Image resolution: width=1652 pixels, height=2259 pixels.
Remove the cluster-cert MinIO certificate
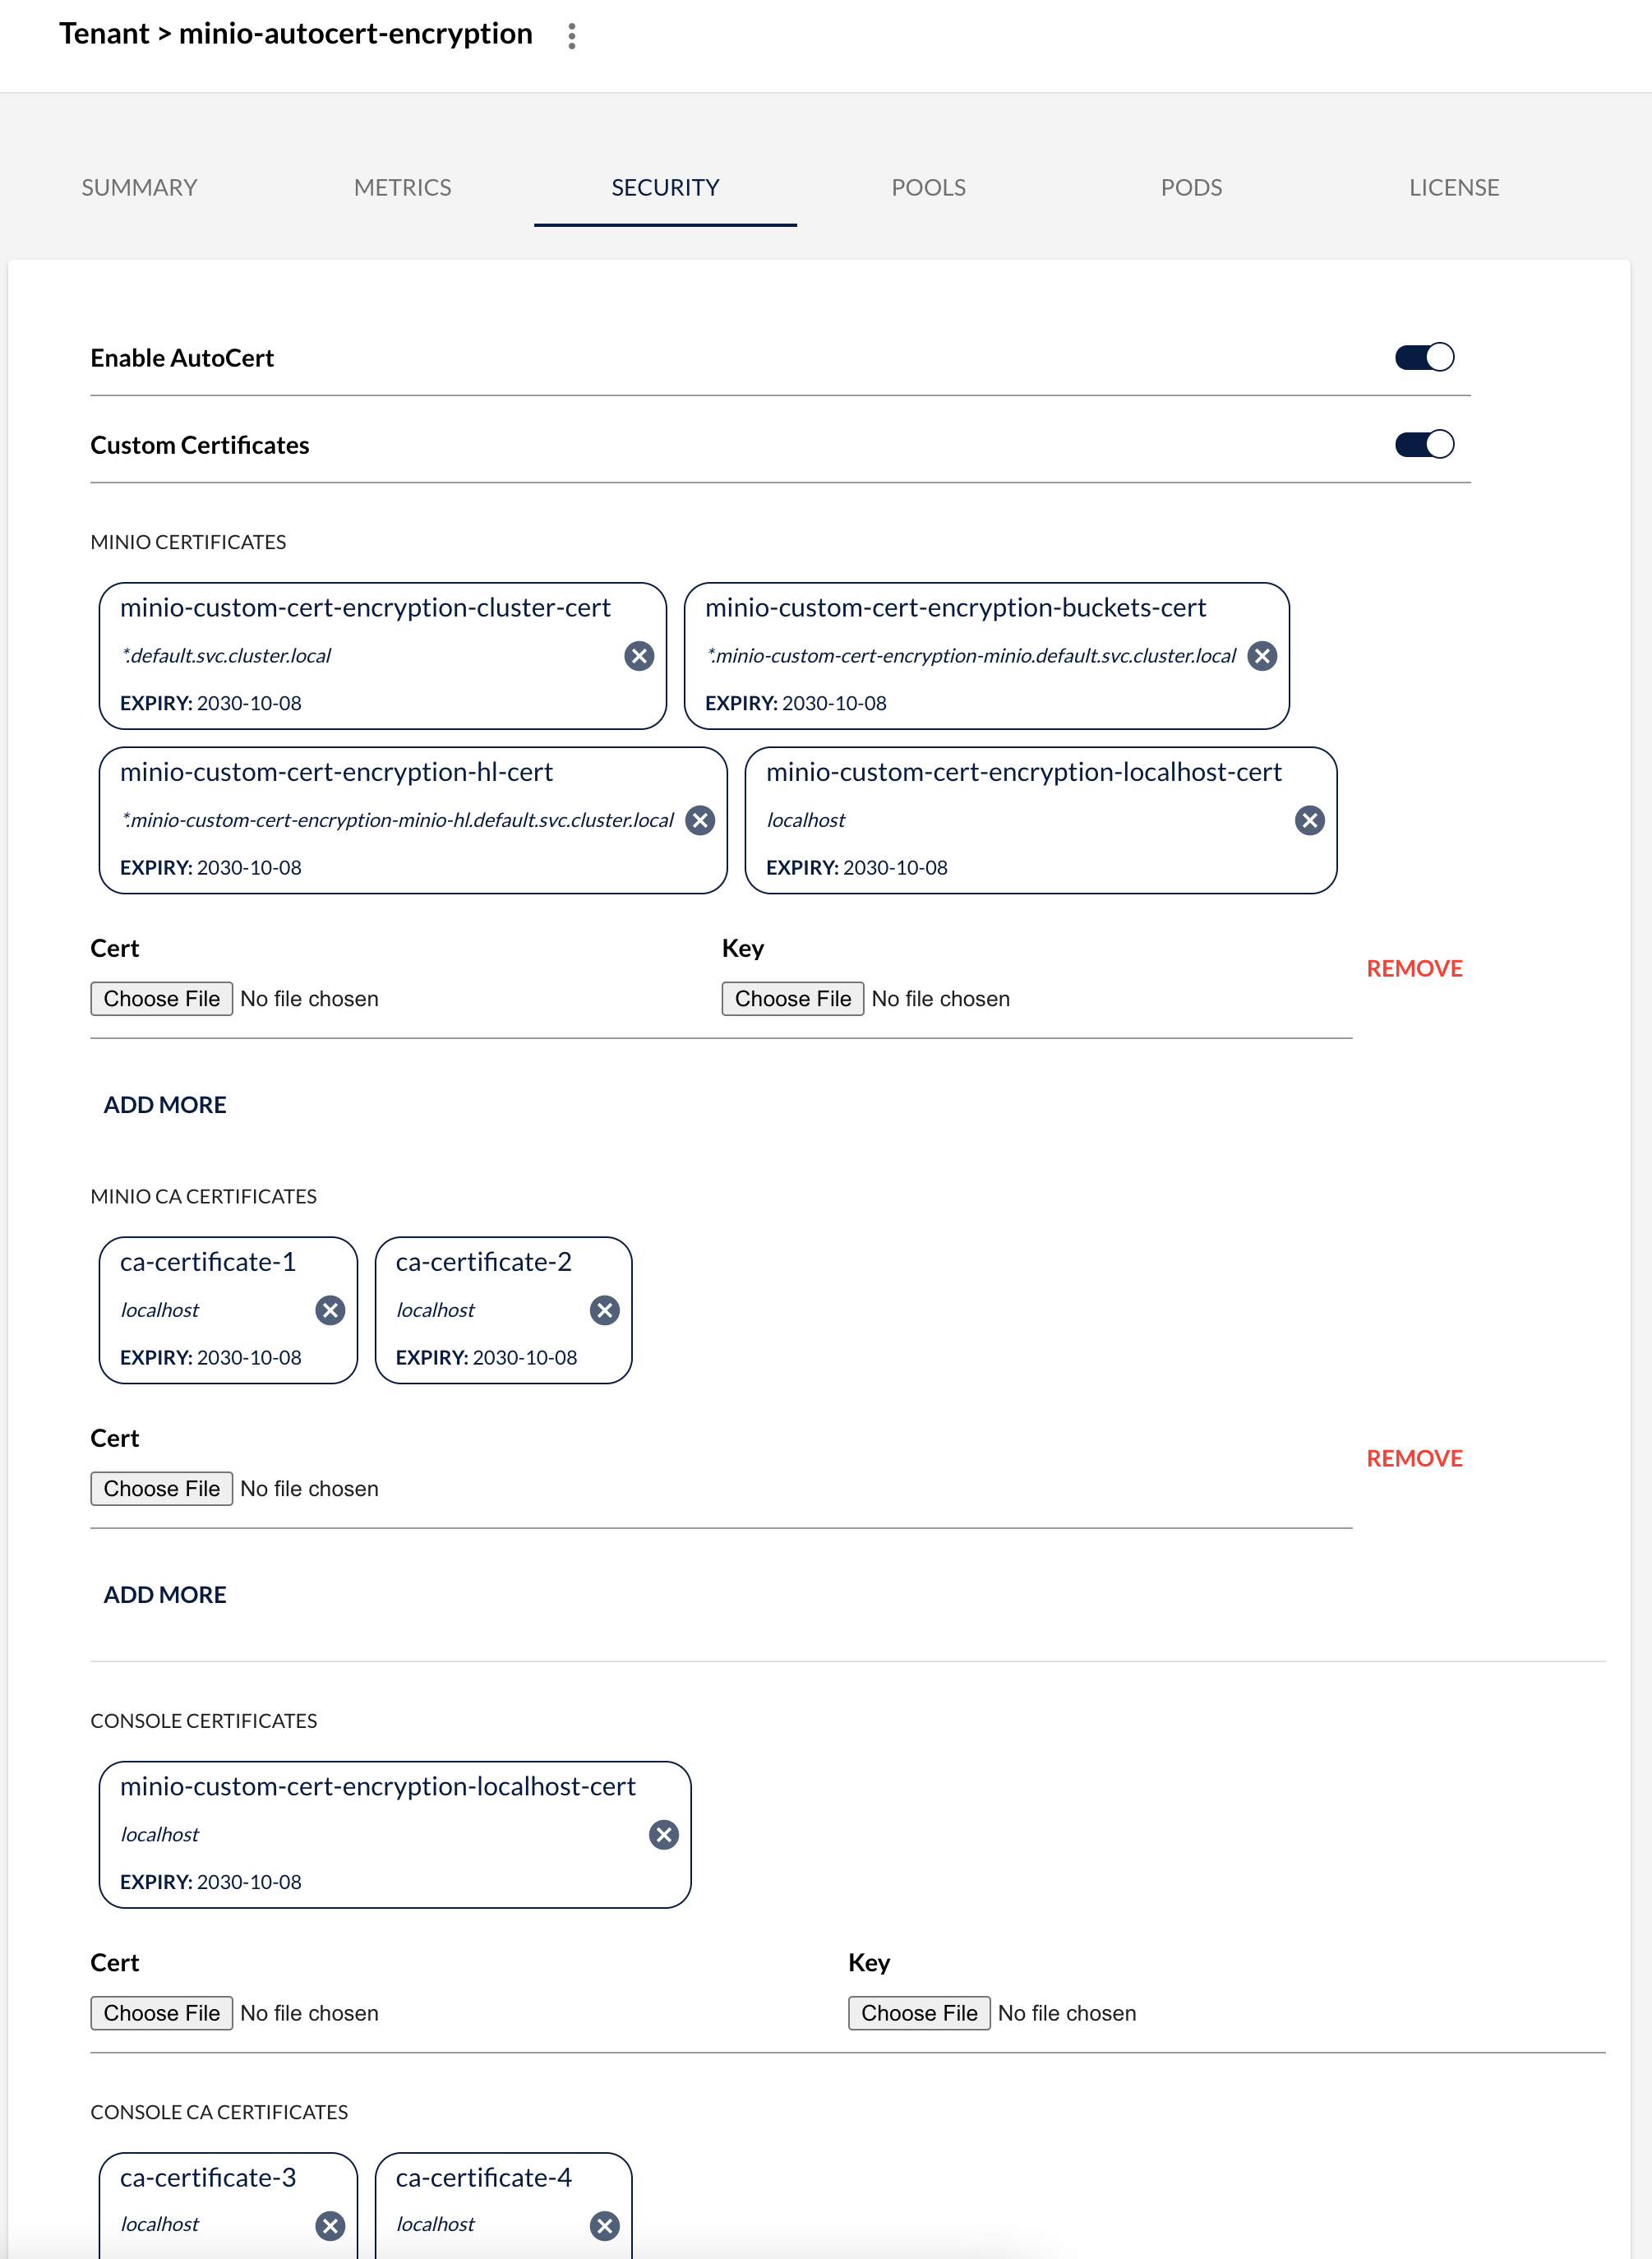tap(639, 656)
